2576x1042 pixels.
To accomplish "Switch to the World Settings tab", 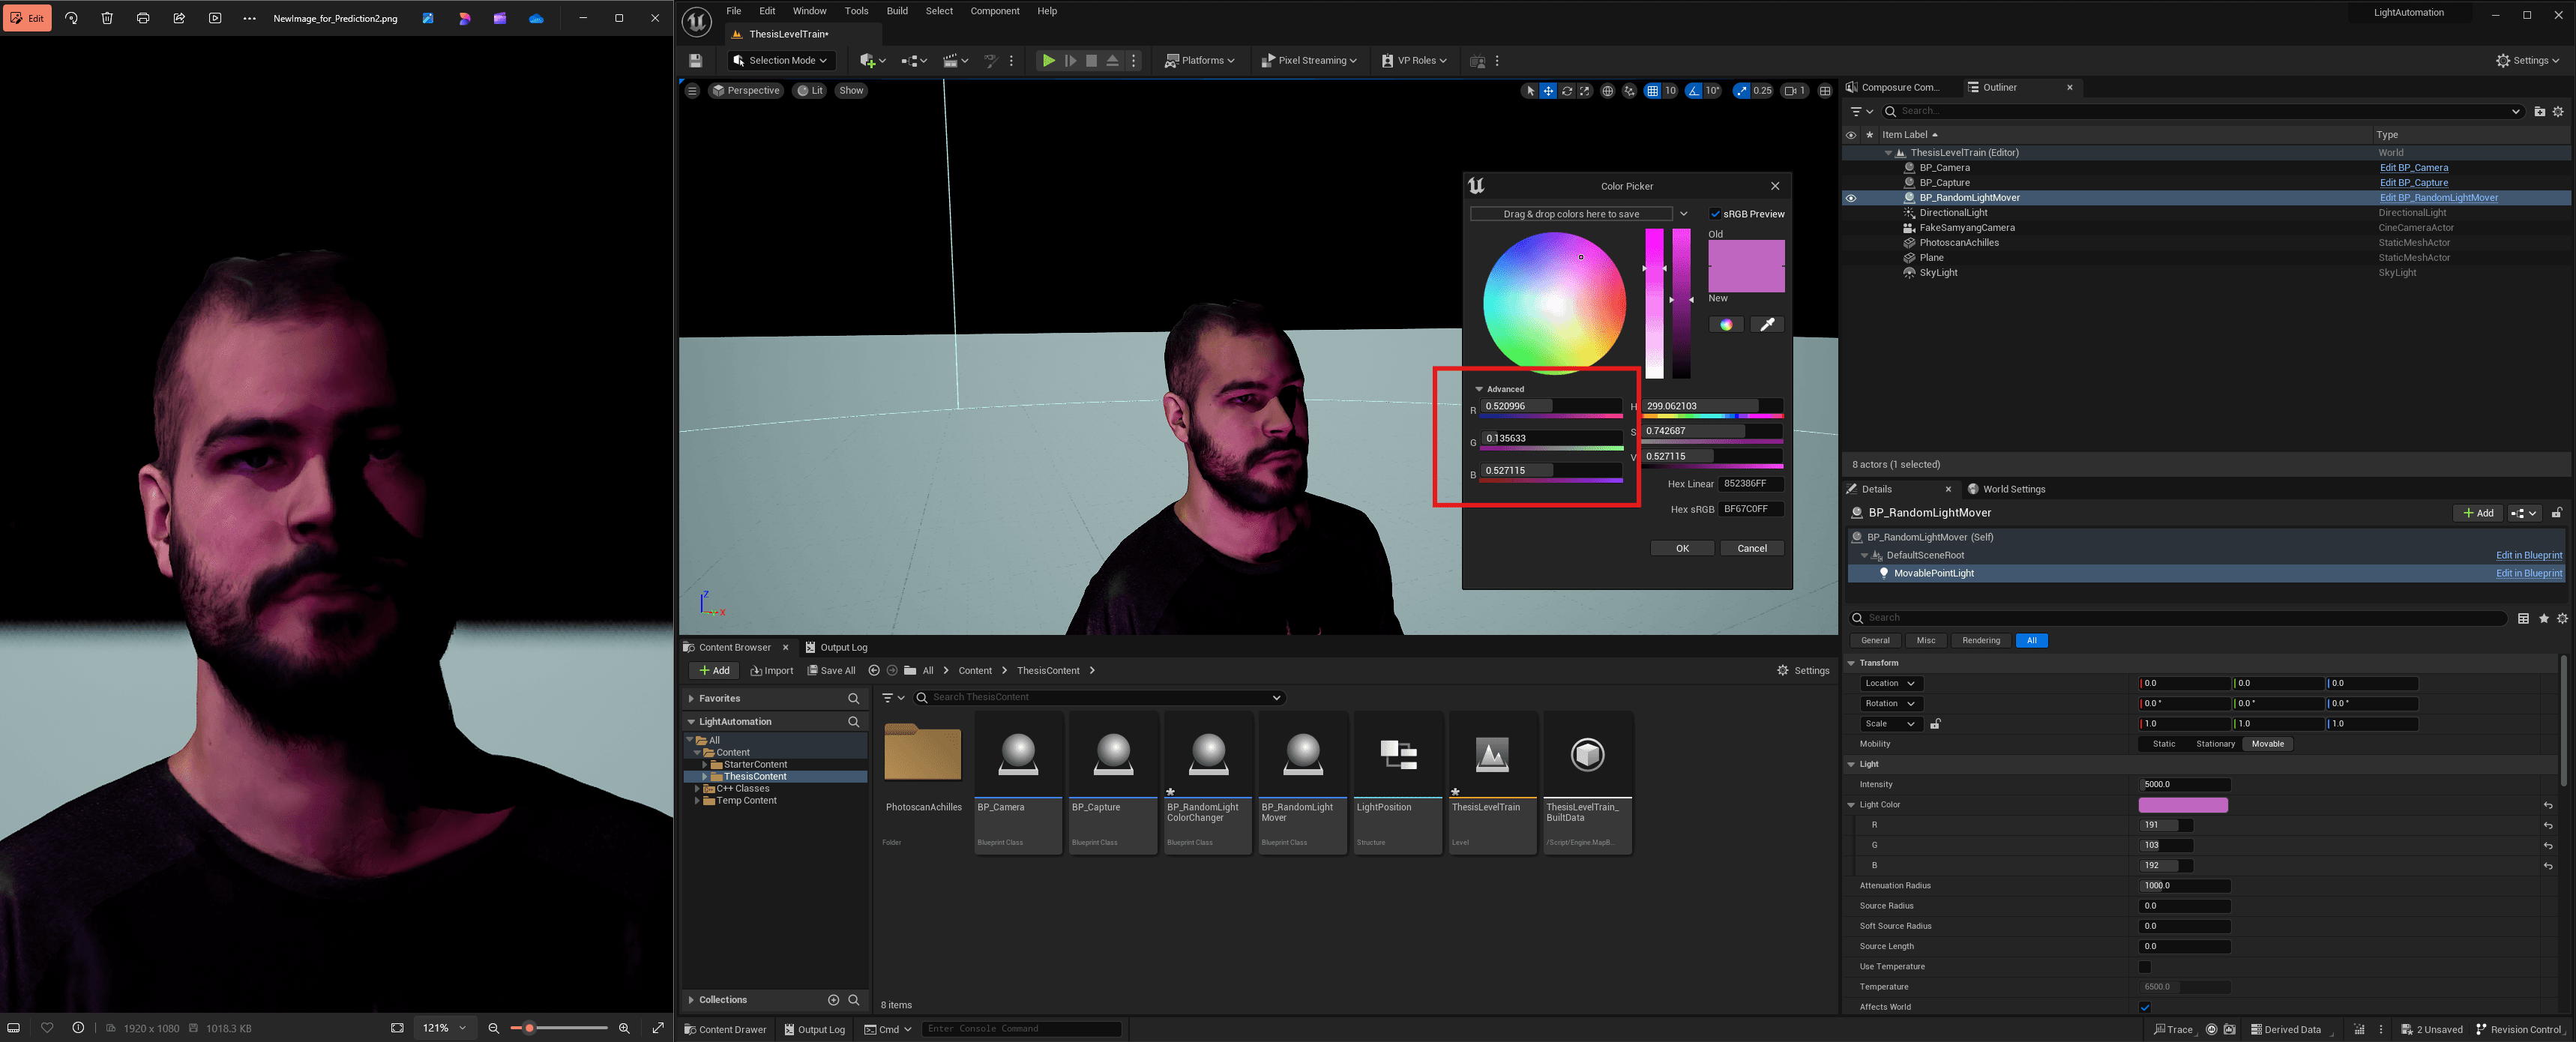I will coord(2012,490).
